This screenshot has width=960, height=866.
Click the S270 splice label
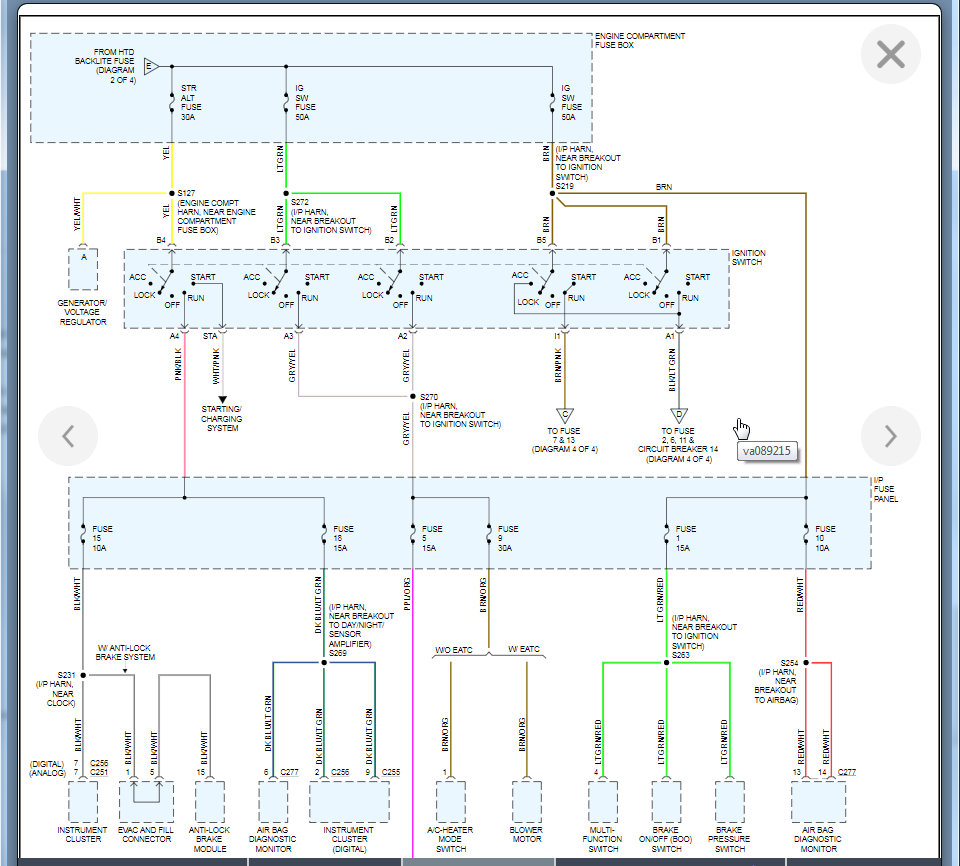pyautogui.click(x=429, y=397)
